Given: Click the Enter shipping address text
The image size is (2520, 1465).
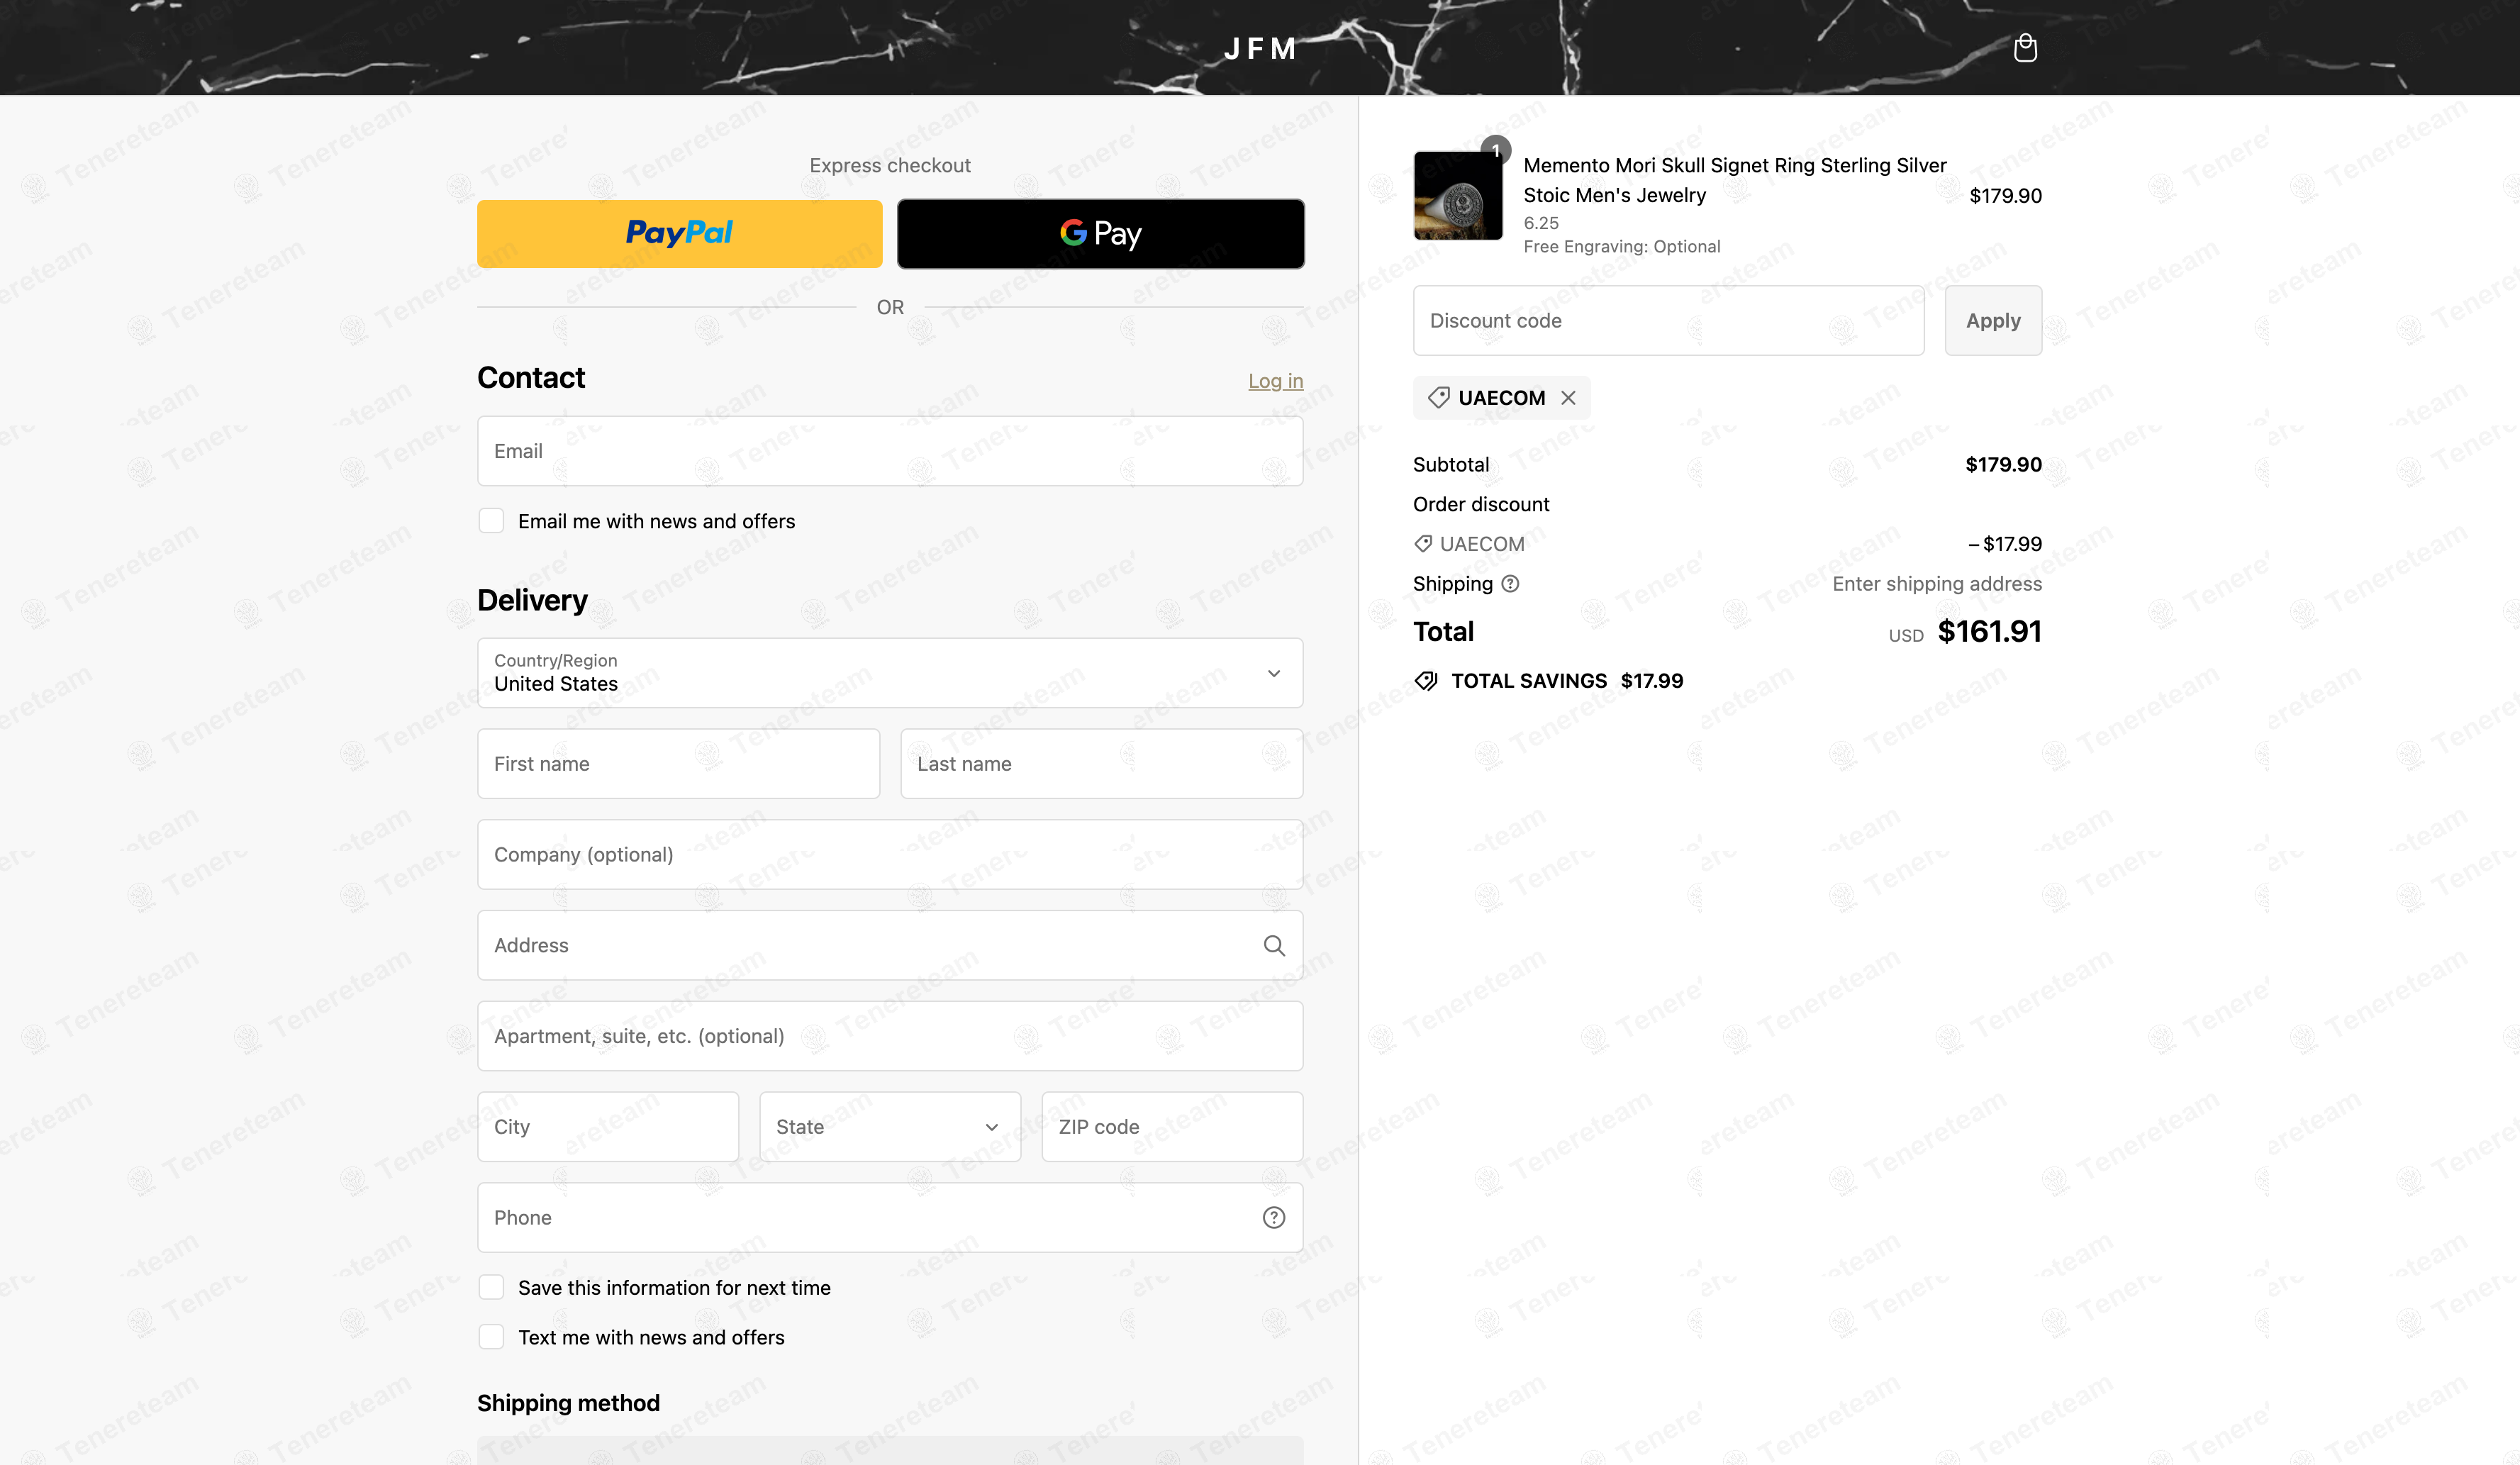Looking at the screenshot, I should pos(1937,583).
